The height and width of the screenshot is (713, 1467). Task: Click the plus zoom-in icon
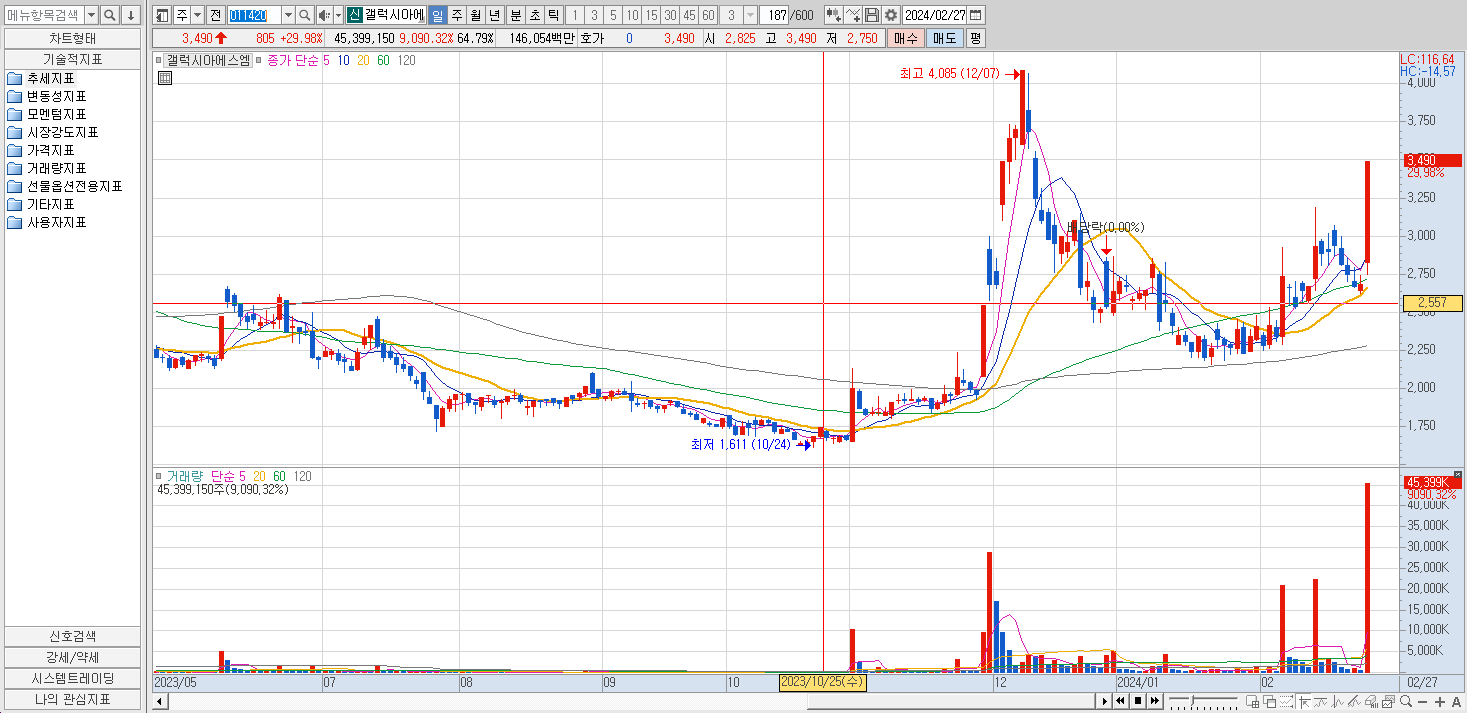[x=1439, y=702]
